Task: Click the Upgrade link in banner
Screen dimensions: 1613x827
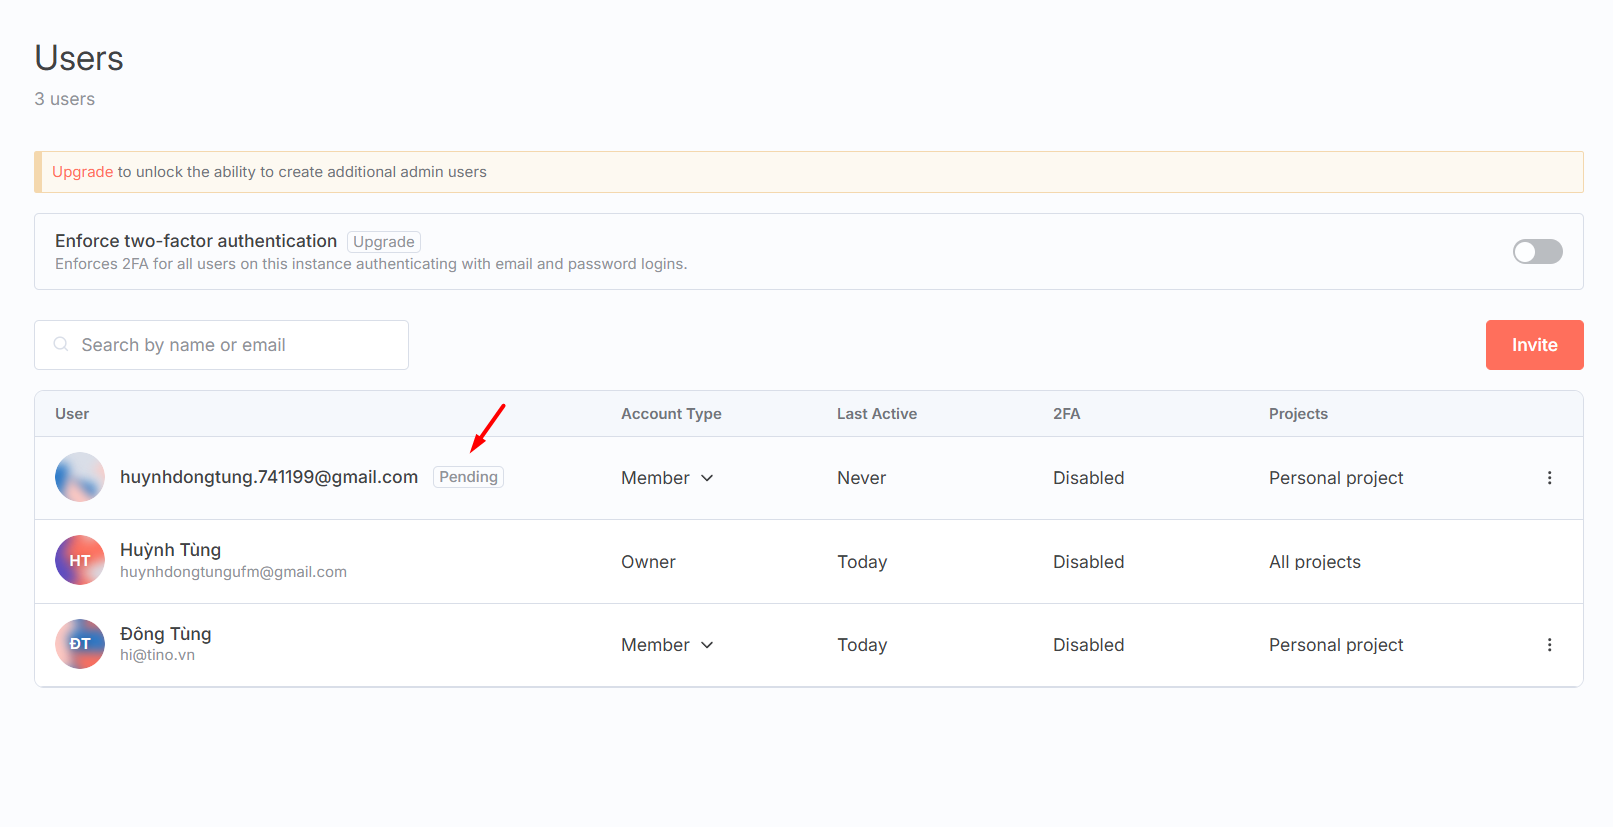Action: [82, 172]
